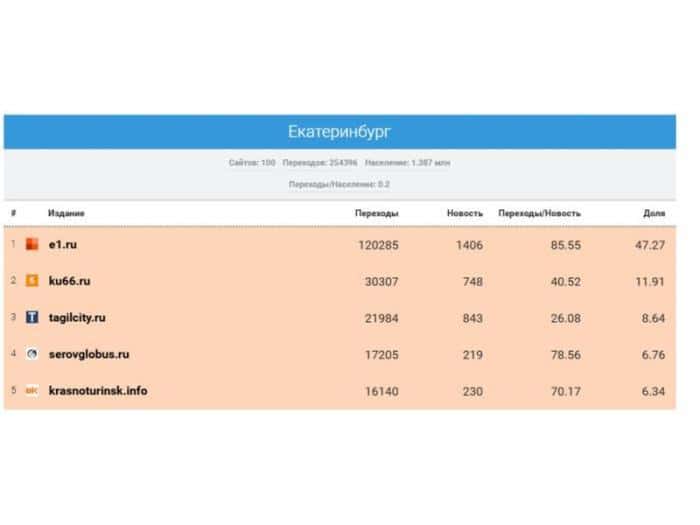Sort by the Издание column header

pos(66,213)
